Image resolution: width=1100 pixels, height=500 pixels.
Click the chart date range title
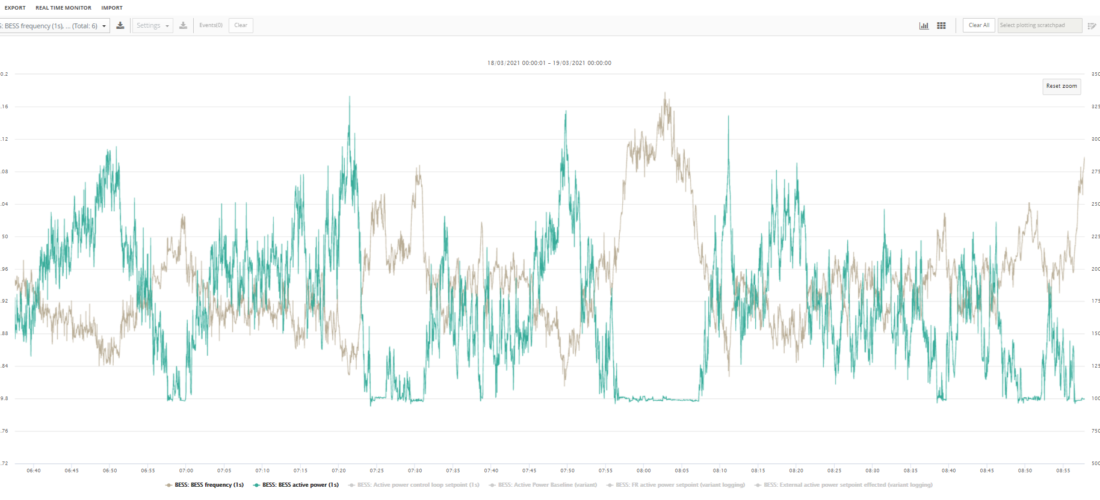pos(549,63)
